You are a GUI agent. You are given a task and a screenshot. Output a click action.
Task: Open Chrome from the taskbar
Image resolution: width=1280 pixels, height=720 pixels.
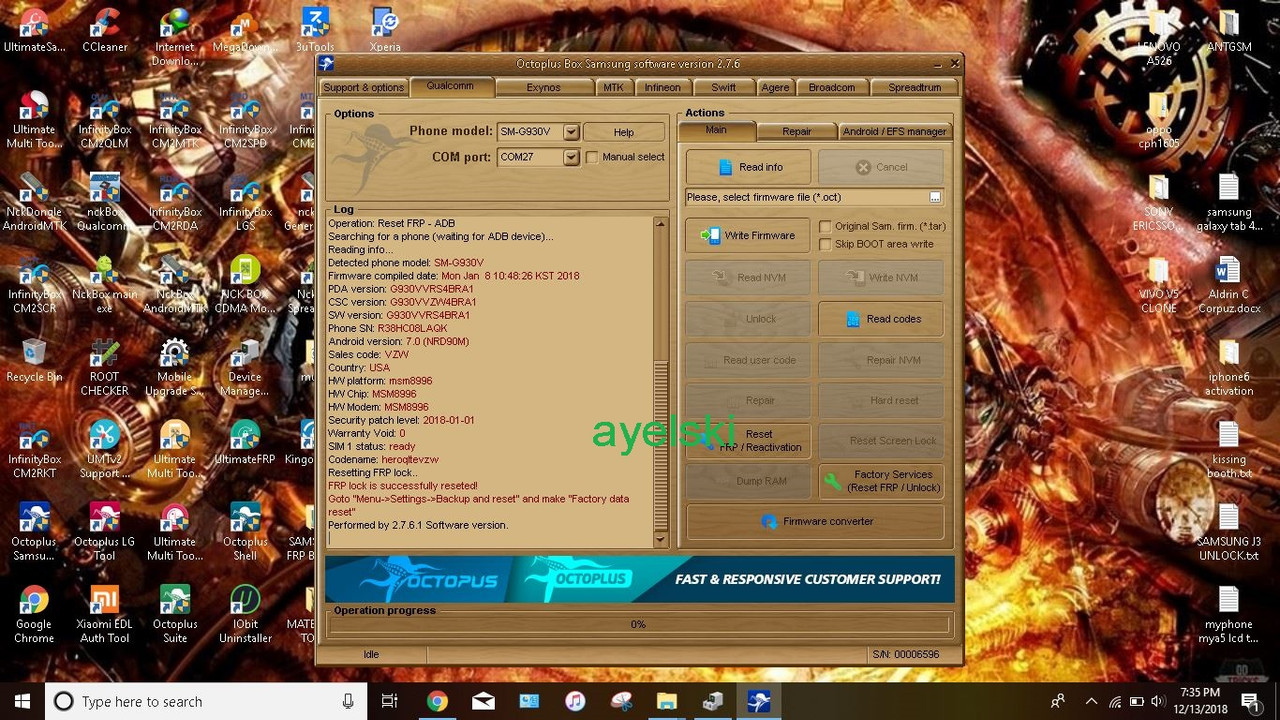pos(437,702)
